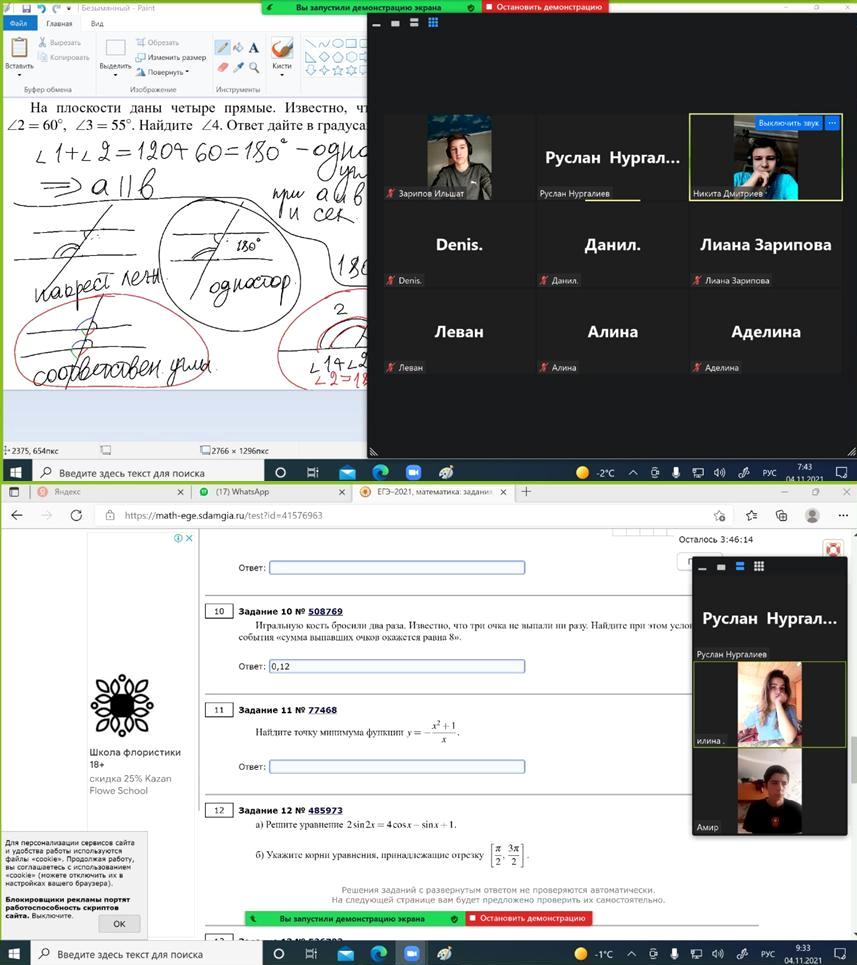
Task: Click the Выключить звук button
Action: pyautogui.click(x=788, y=123)
